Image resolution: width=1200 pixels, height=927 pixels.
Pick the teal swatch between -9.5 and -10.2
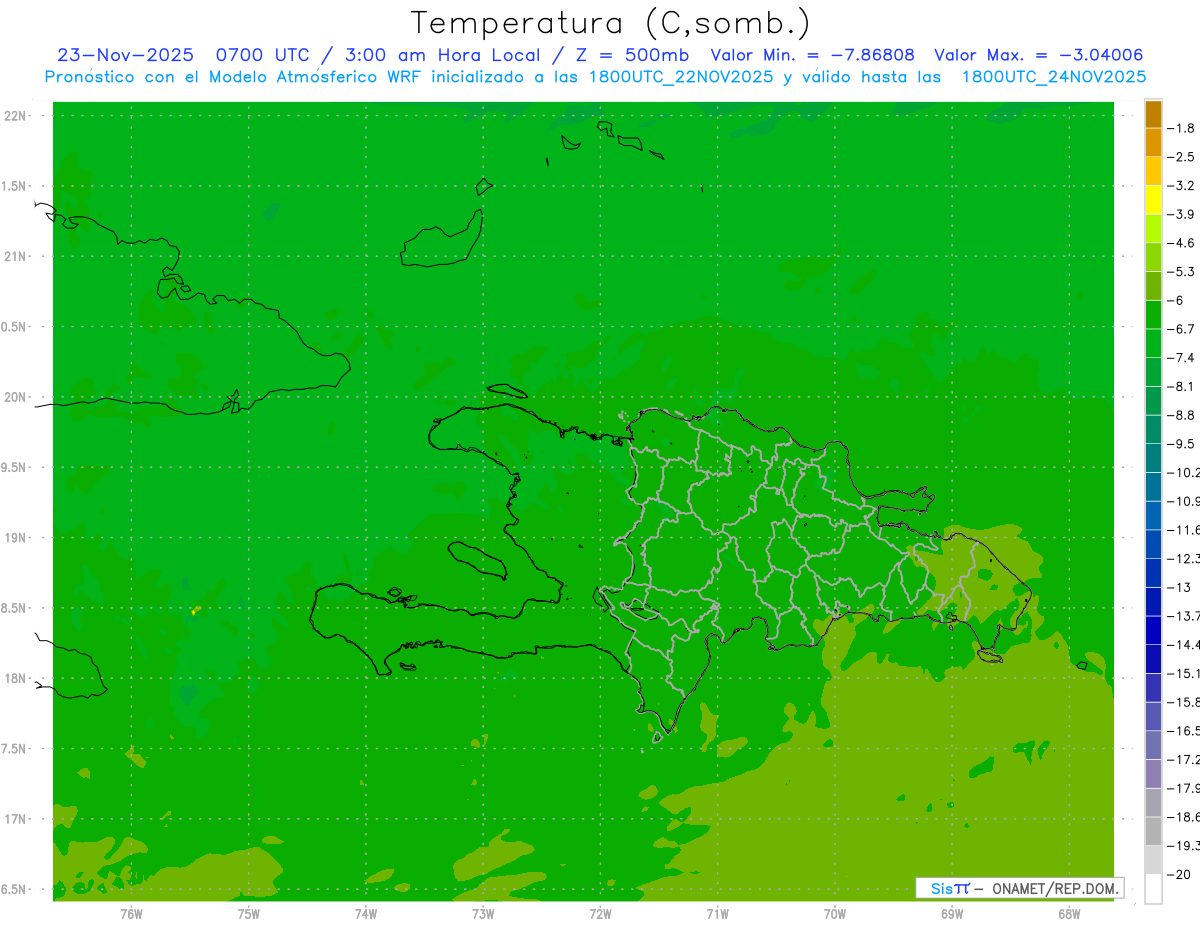point(1153,458)
